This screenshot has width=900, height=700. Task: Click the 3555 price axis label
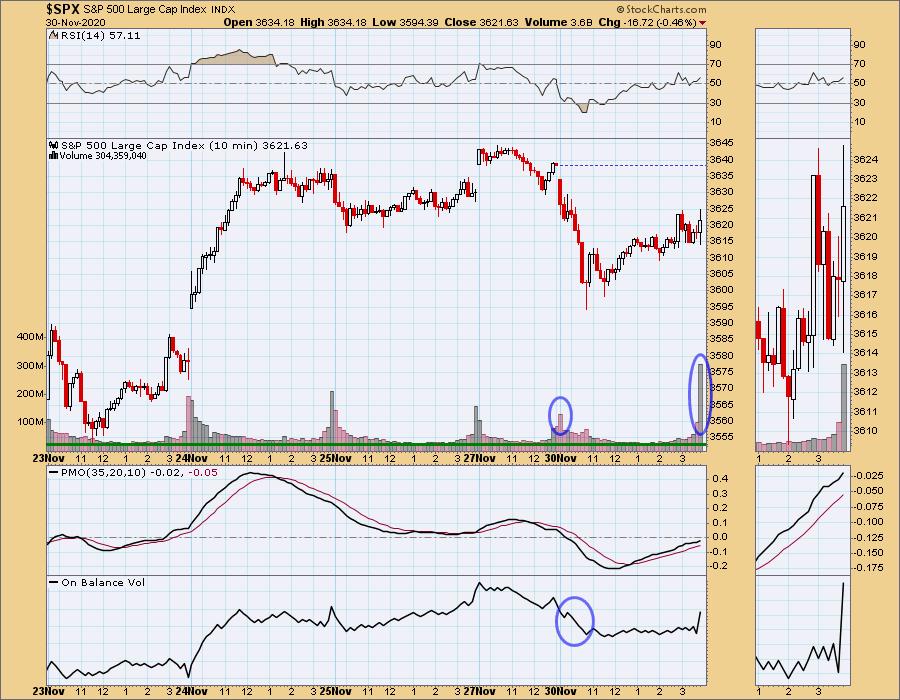(721, 437)
